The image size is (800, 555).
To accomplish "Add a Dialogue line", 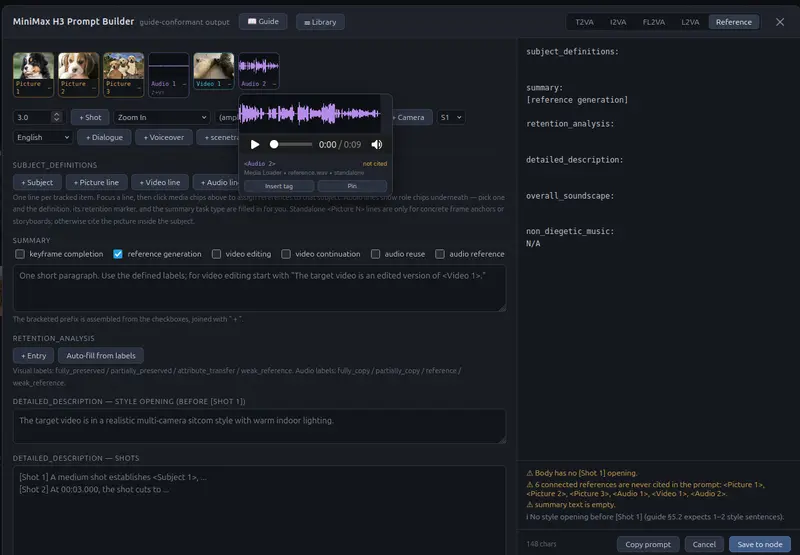I will [104, 137].
